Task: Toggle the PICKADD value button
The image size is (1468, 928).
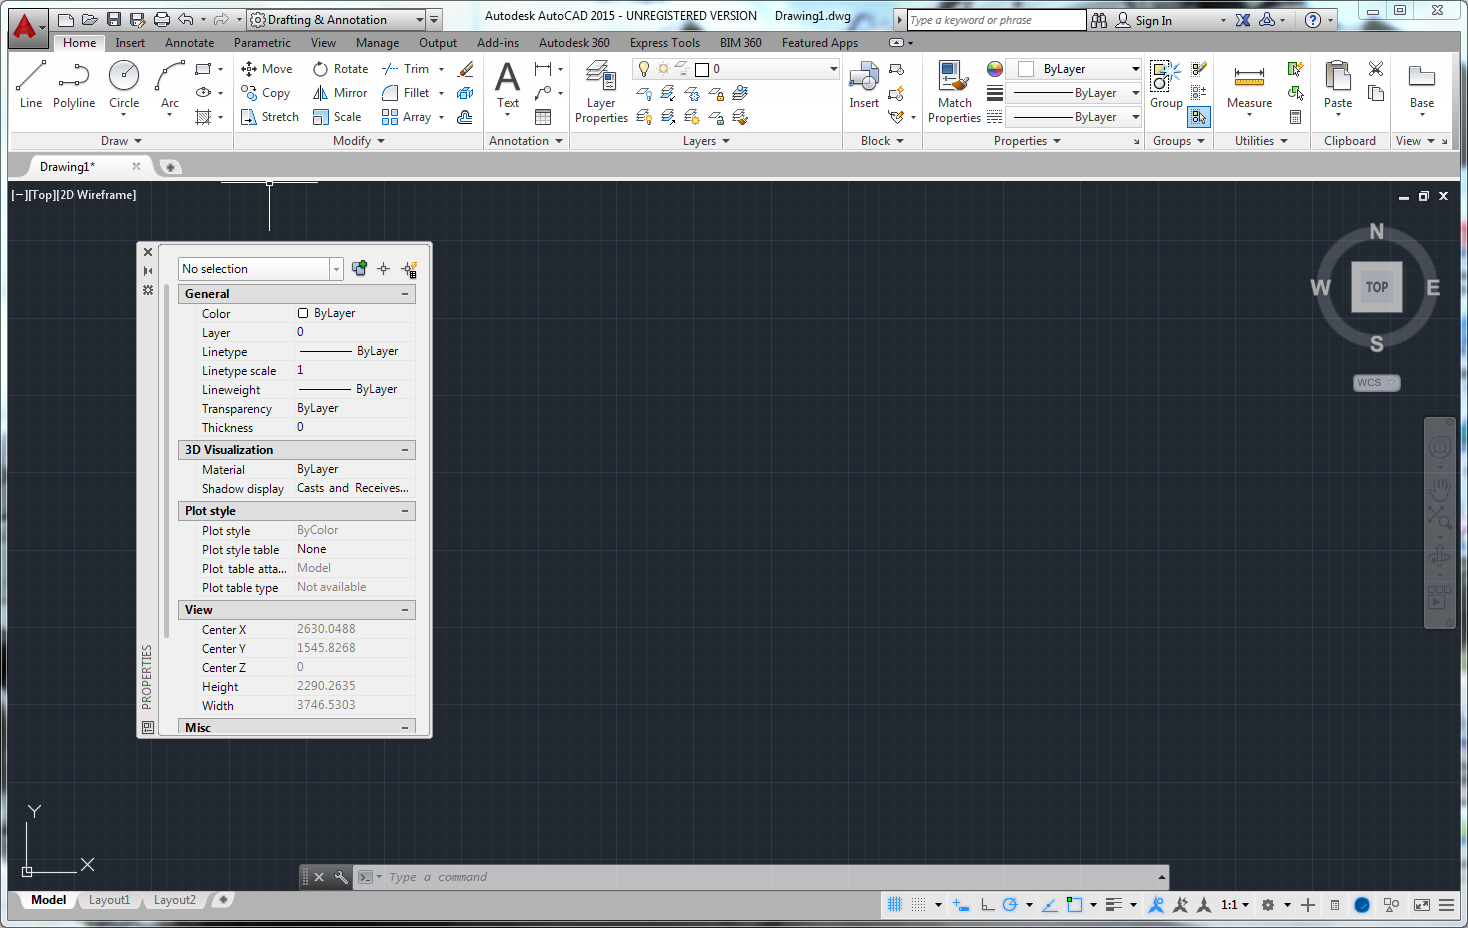Action: (x=359, y=269)
